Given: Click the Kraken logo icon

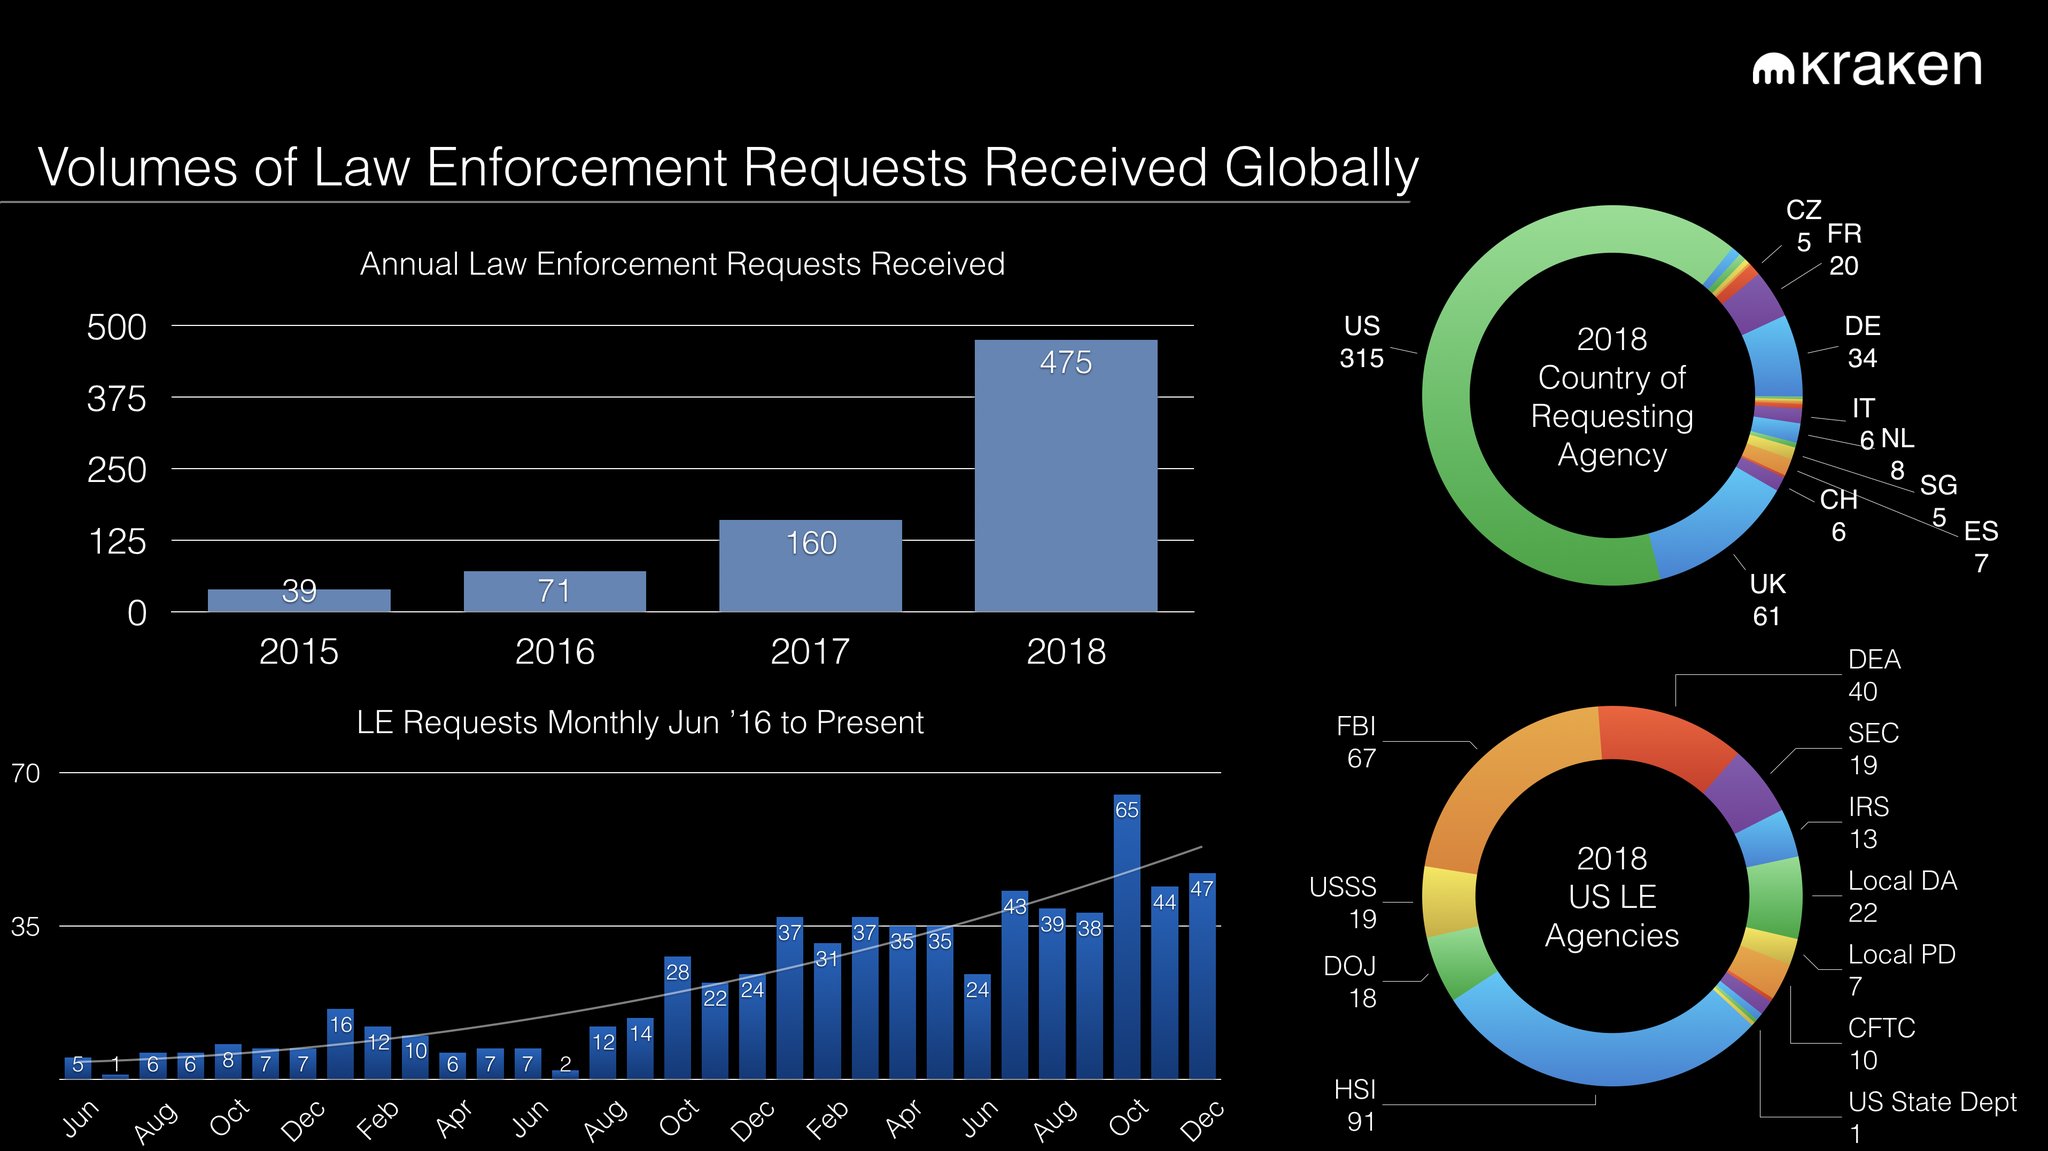Looking at the screenshot, I should click(x=1774, y=68).
